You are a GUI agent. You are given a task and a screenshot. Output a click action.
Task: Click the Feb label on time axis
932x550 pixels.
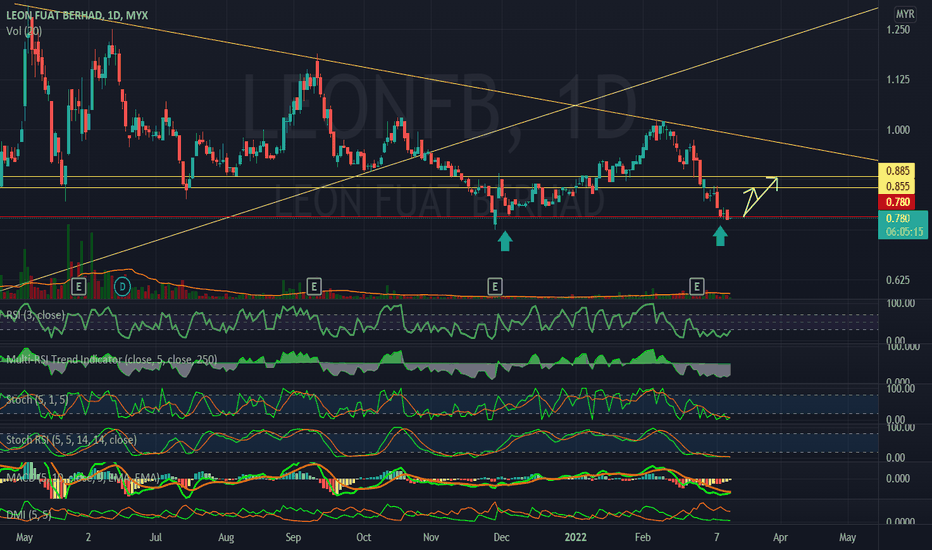click(x=643, y=538)
